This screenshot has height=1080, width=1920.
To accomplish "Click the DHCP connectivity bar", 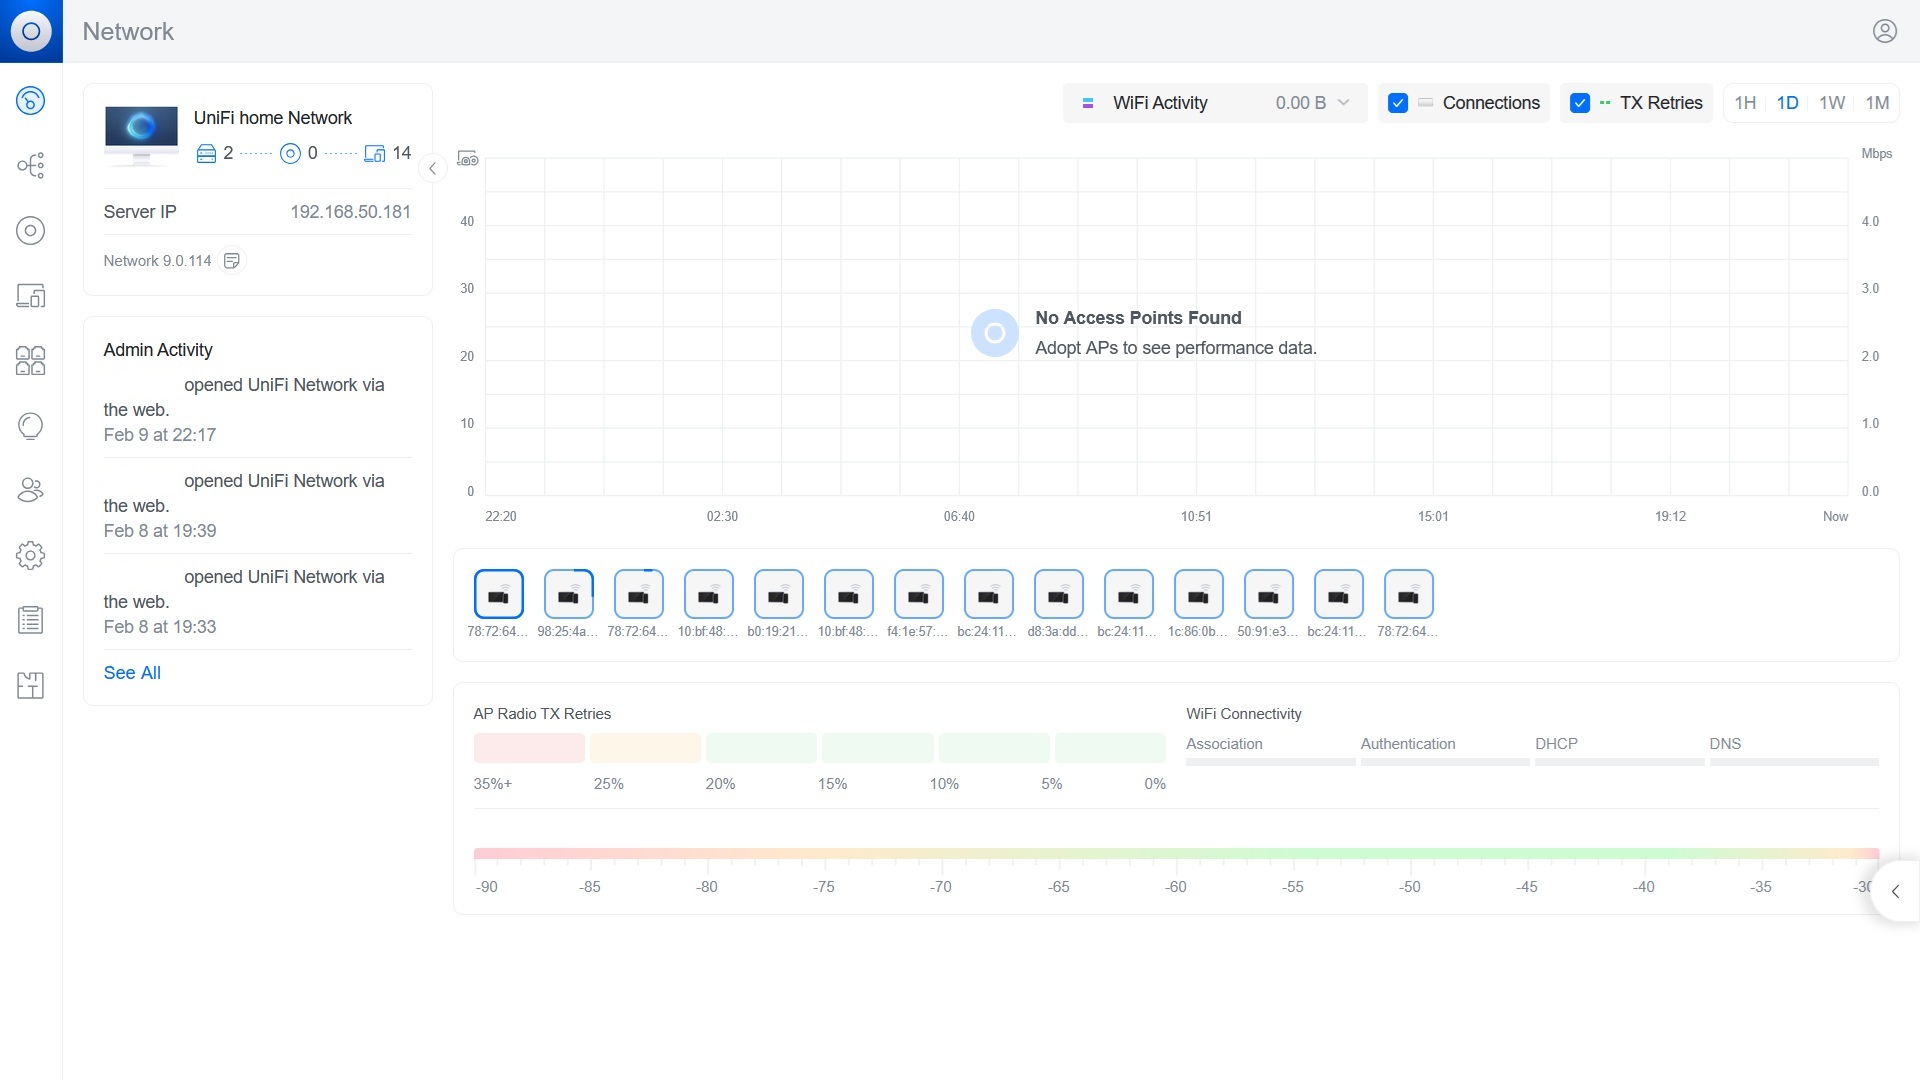I will [x=1619, y=762].
